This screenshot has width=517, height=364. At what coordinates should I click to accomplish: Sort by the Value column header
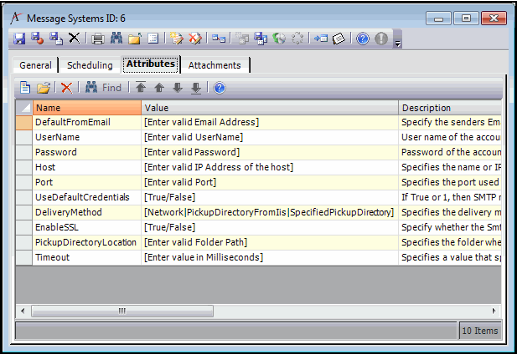tap(270, 108)
